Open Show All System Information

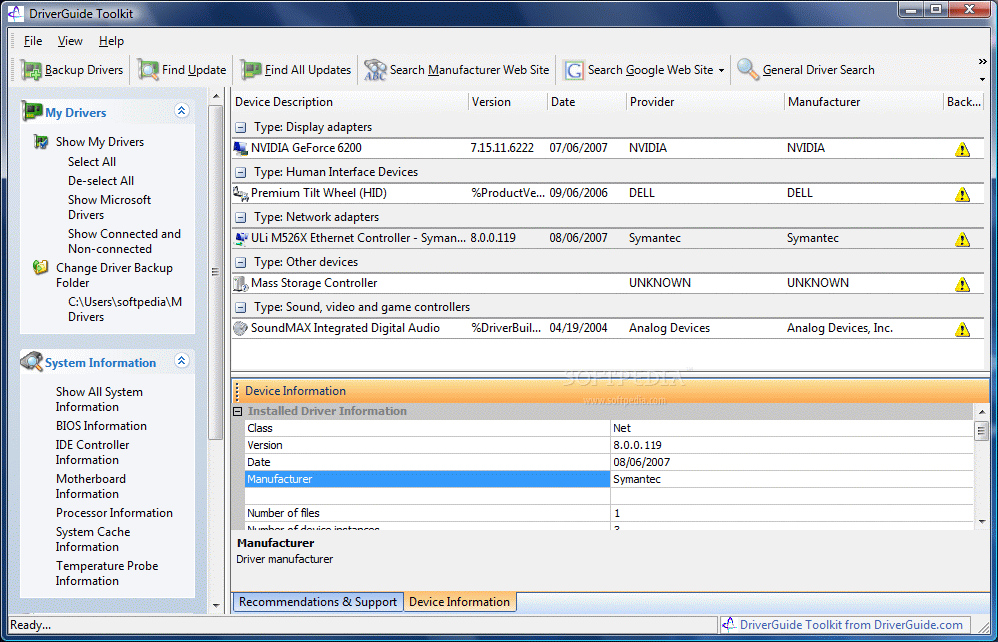[99, 400]
